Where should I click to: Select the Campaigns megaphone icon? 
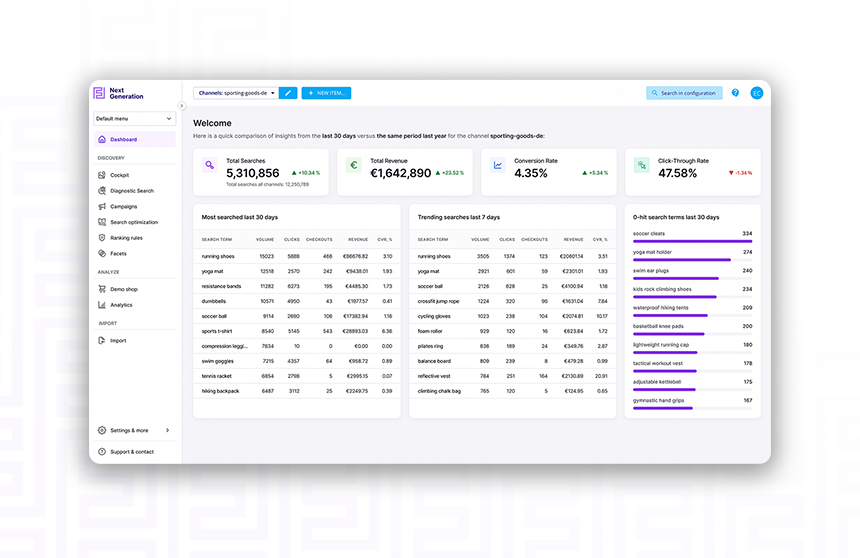[102, 206]
